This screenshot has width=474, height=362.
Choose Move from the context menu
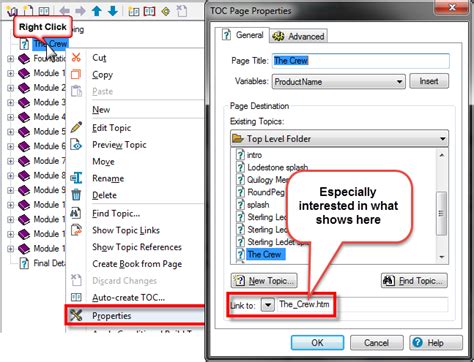(103, 161)
